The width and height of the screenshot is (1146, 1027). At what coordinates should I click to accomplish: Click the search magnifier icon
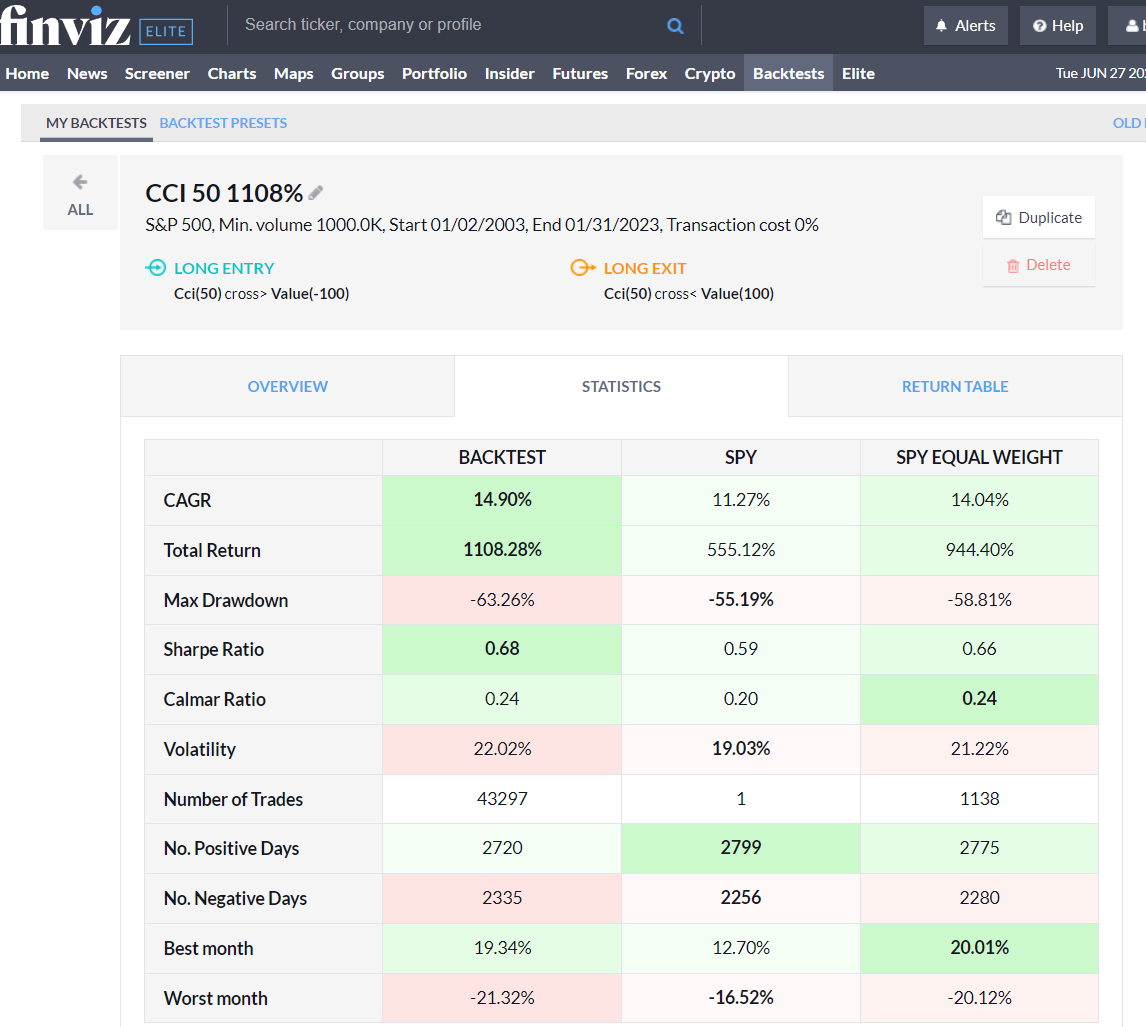(x=675, y=25)
